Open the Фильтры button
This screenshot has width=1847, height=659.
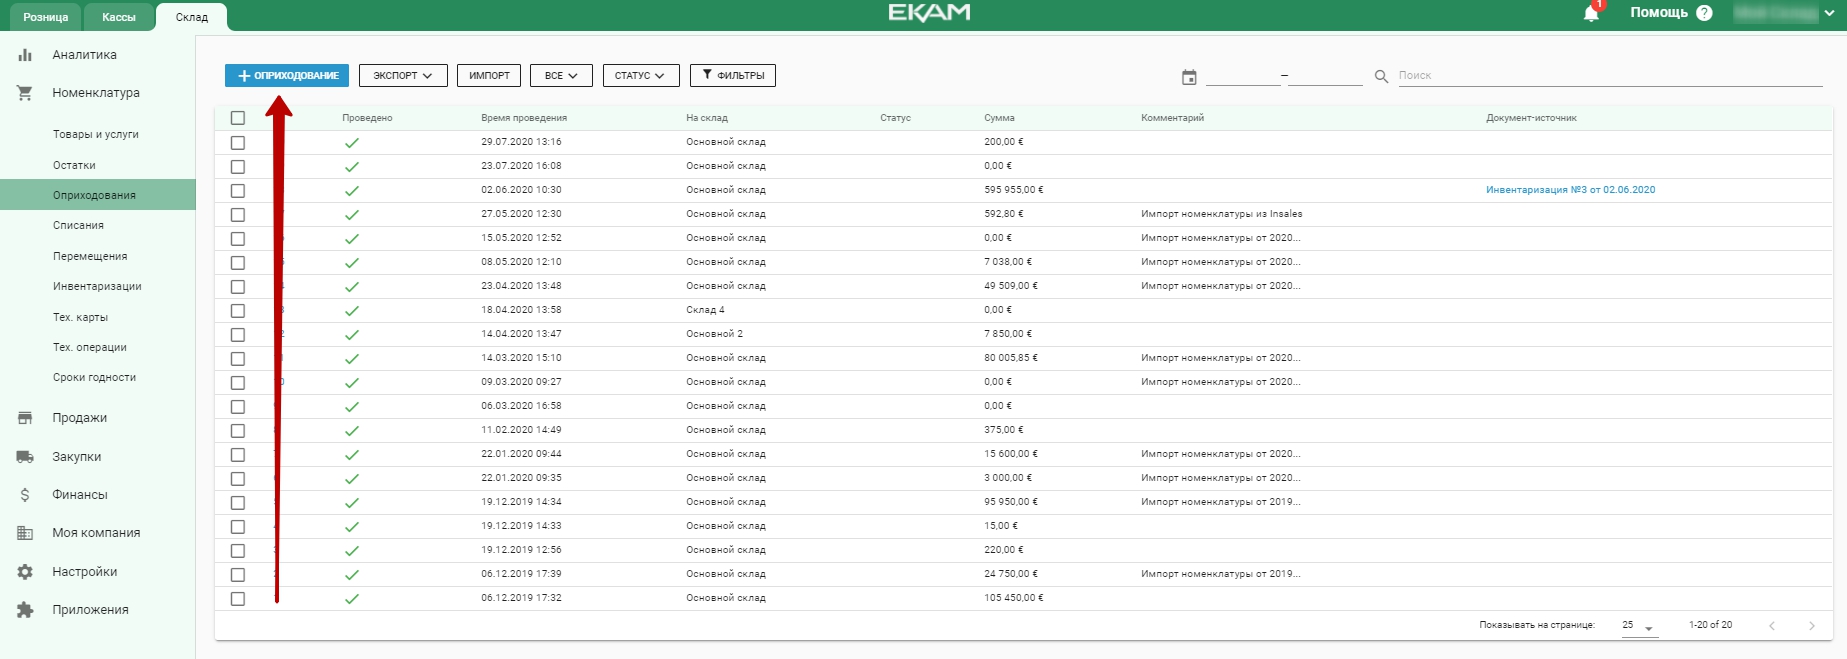[733, 76]
